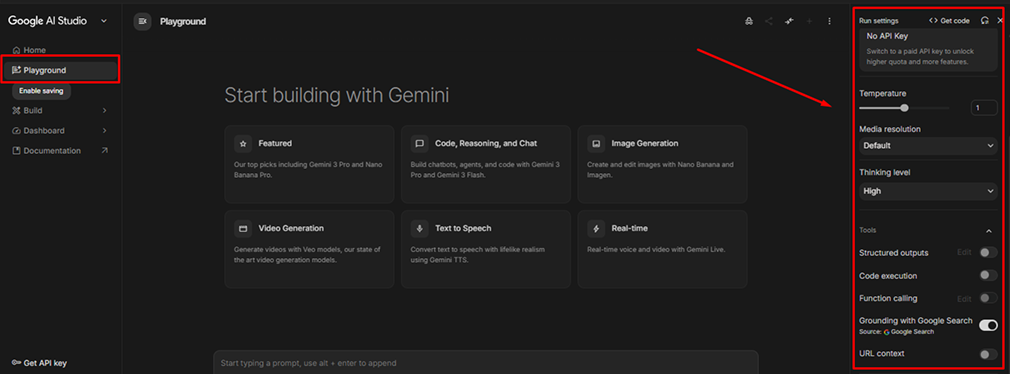The height and width of the screenshot is (374, 1010).
Task: Toggle Structured outputs switch
Action: tap(988, 252)
